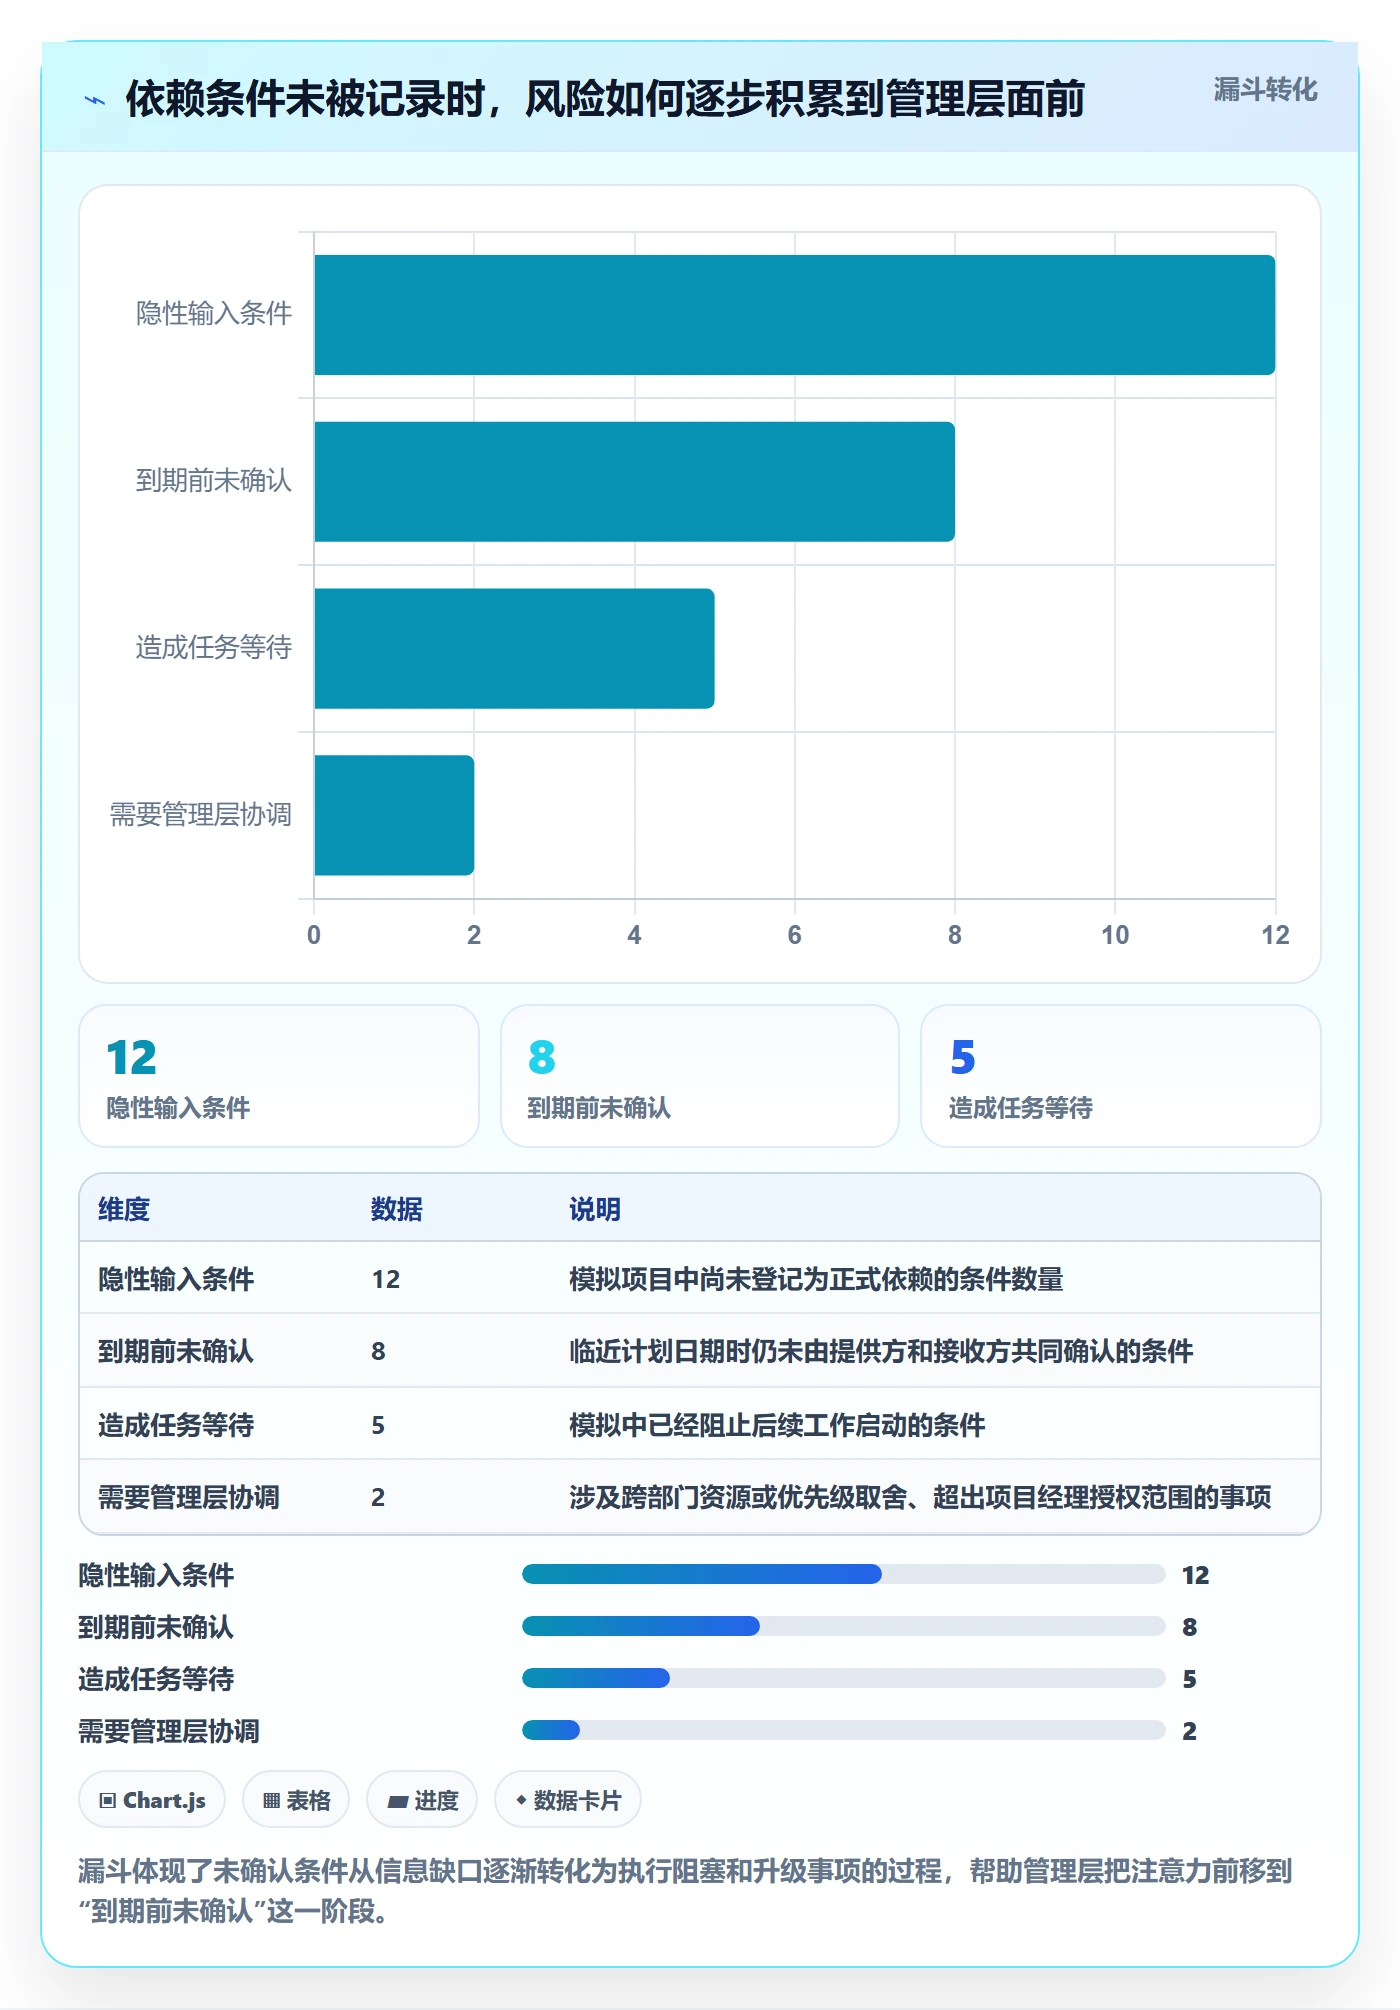Click table cell 模拟项目中尚未登记为正式依赖的条件数量
This screenshot has width=1400, height=2010.
point(816,1279)
